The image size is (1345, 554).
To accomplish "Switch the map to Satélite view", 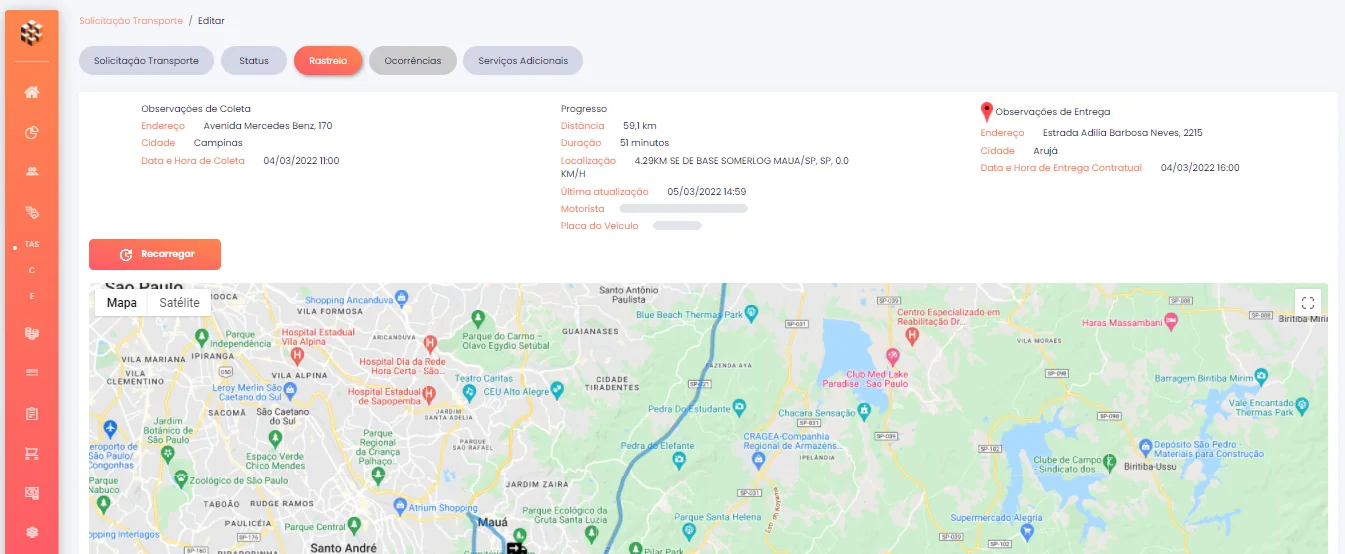I will (180, 303).
